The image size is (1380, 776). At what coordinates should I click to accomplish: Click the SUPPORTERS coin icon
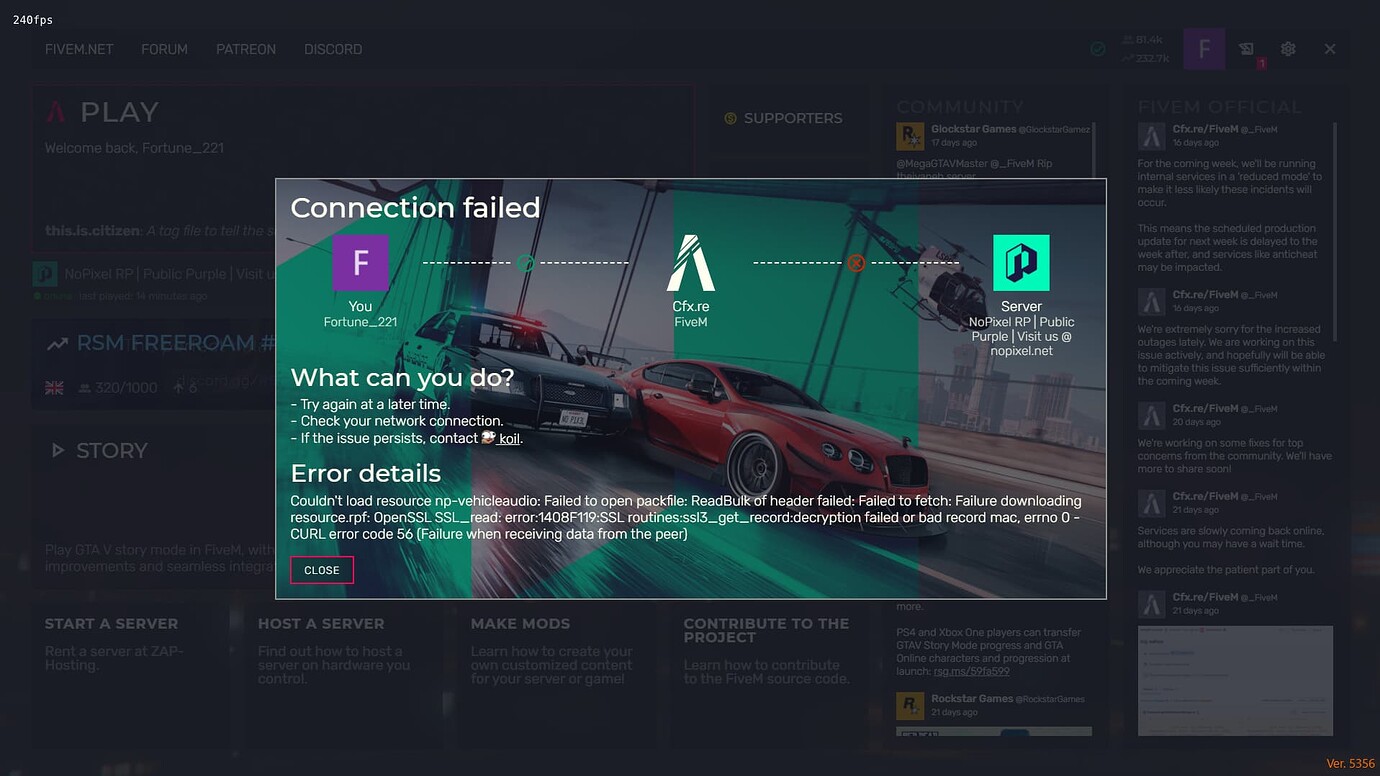[x=730, y=118]
